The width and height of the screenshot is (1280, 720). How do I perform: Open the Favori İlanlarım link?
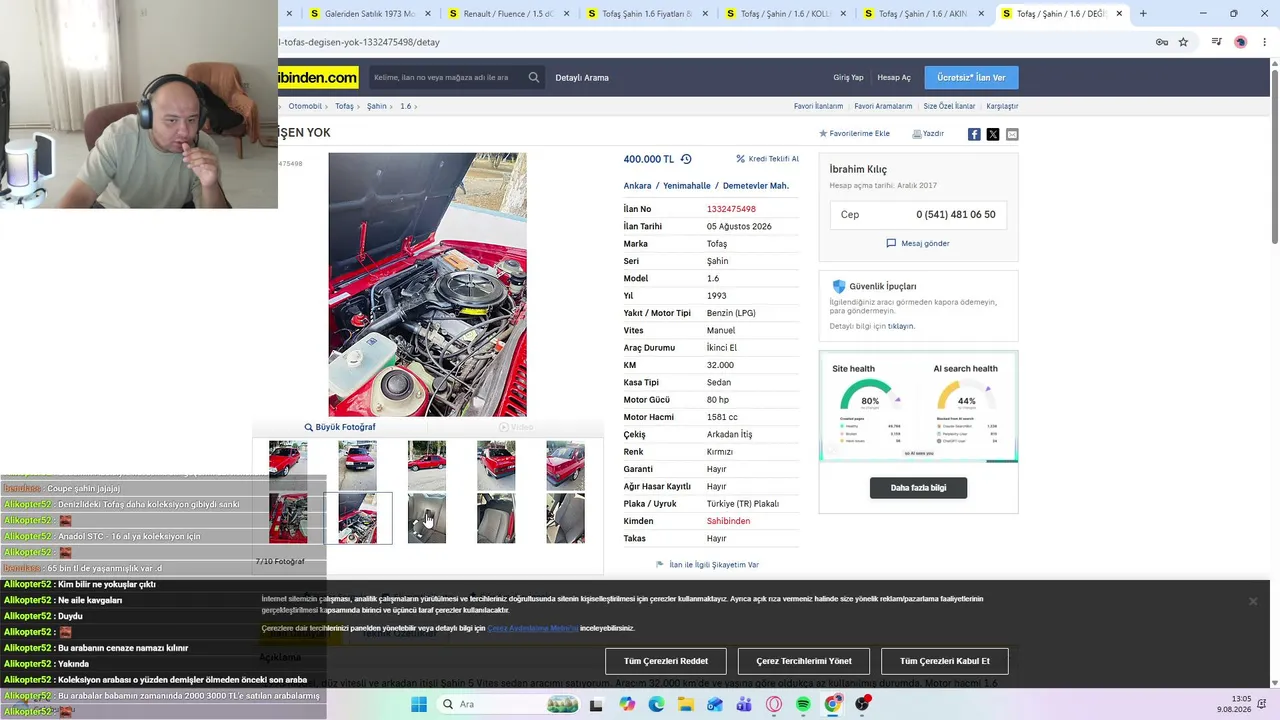tap(818, 106)
